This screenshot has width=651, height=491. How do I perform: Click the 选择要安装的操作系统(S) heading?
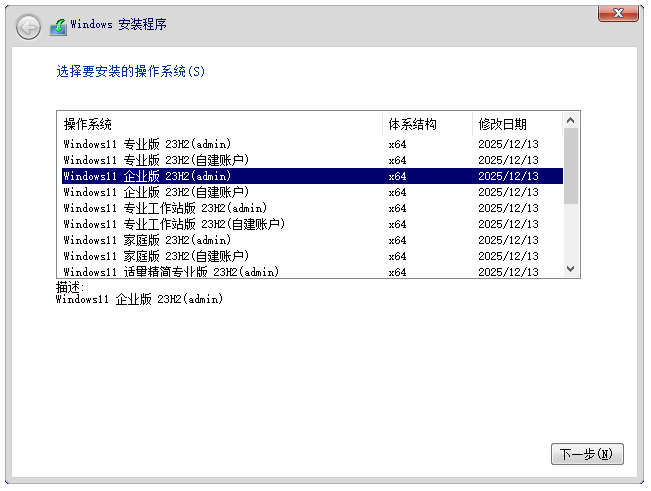coord(130,71)
